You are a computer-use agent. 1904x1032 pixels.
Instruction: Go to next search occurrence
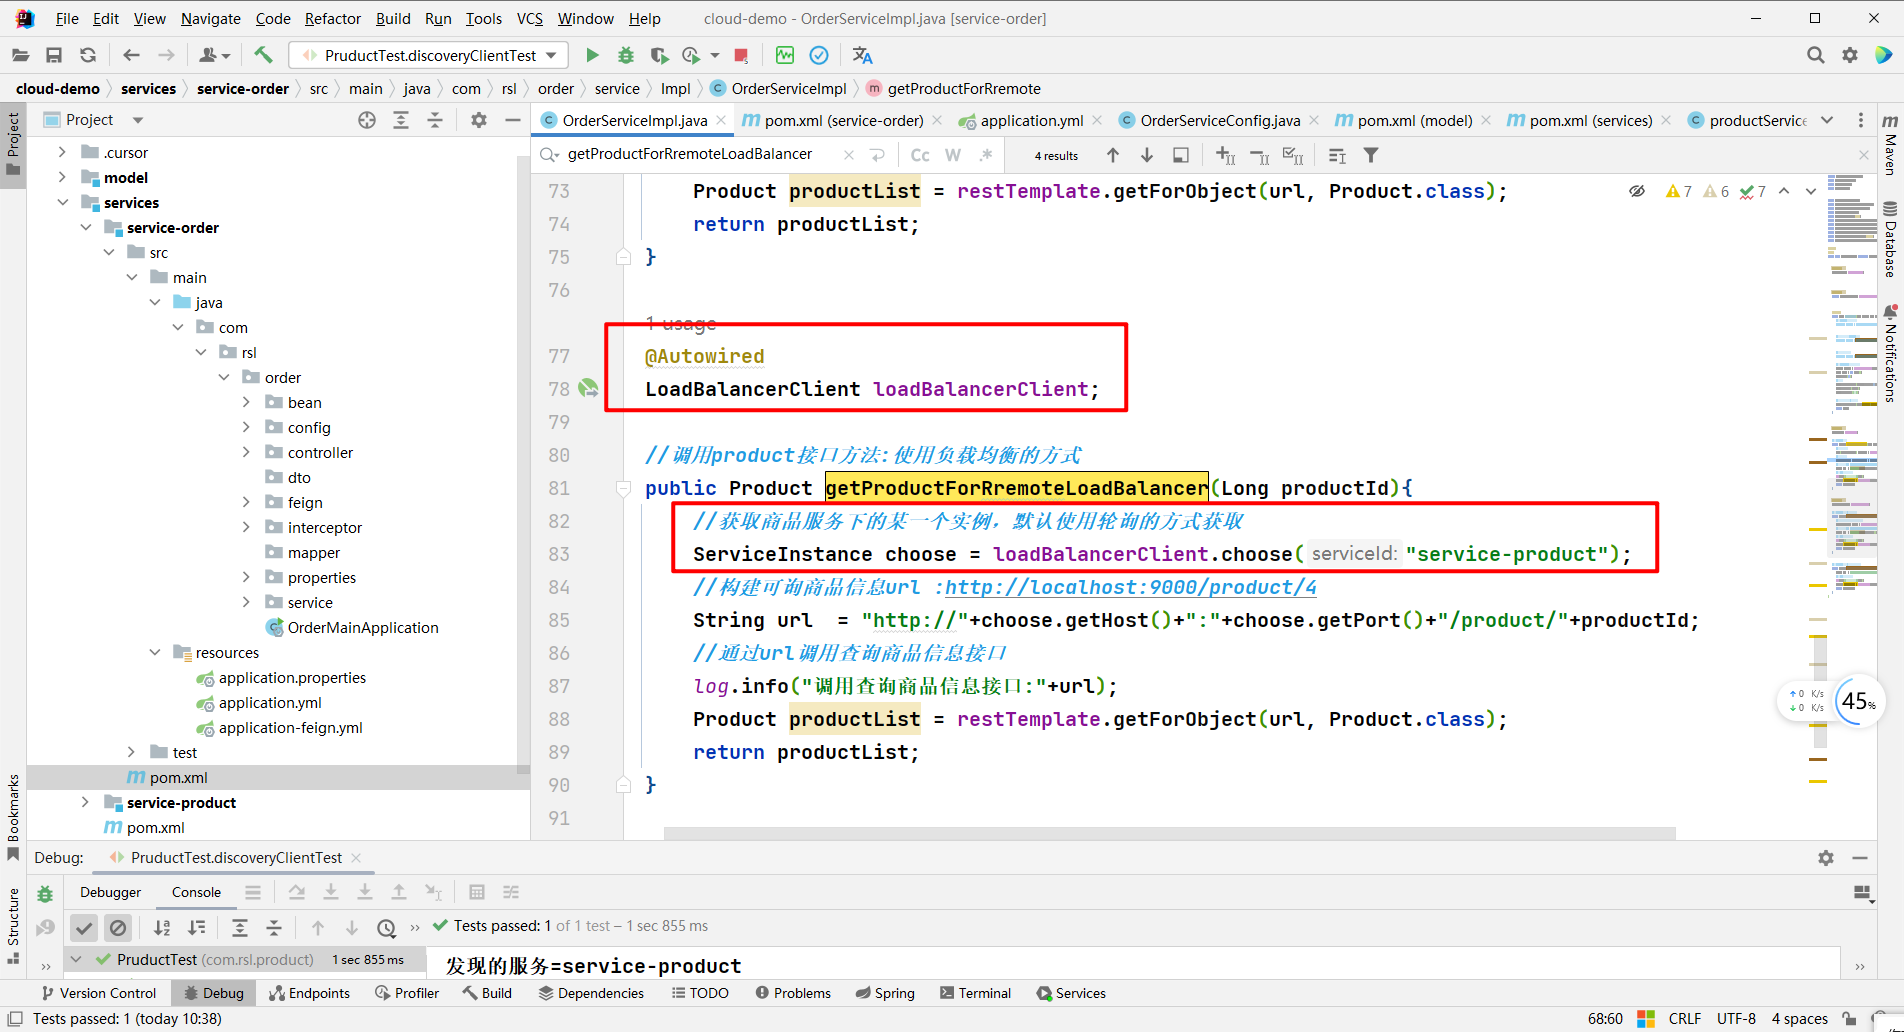tap(1147, 155)
